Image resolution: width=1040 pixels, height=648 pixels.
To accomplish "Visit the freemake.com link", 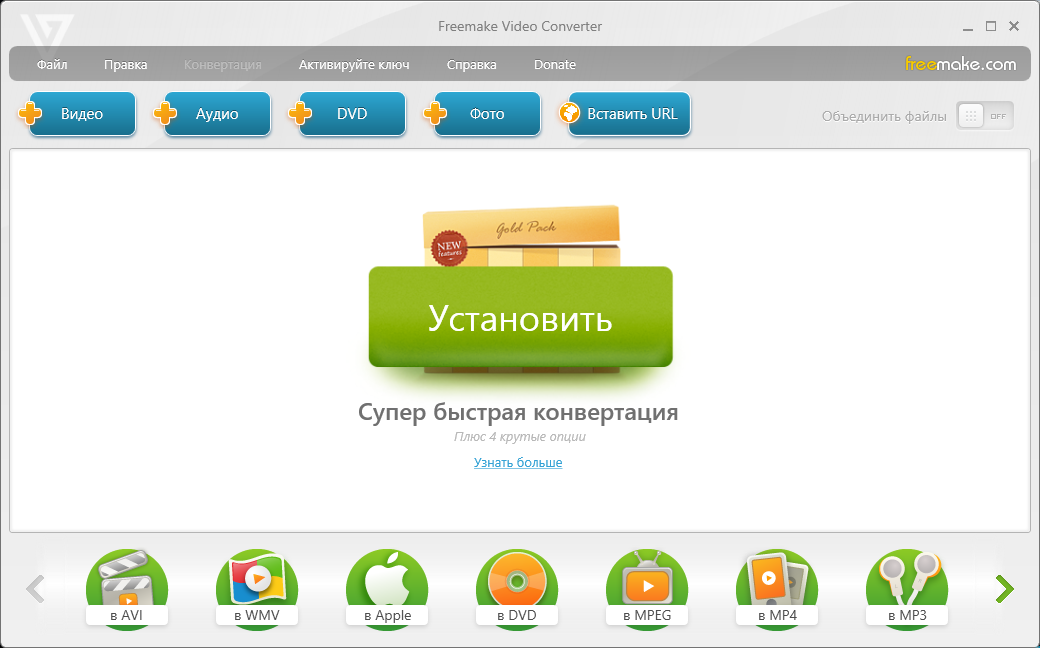I will coord(960,64).
